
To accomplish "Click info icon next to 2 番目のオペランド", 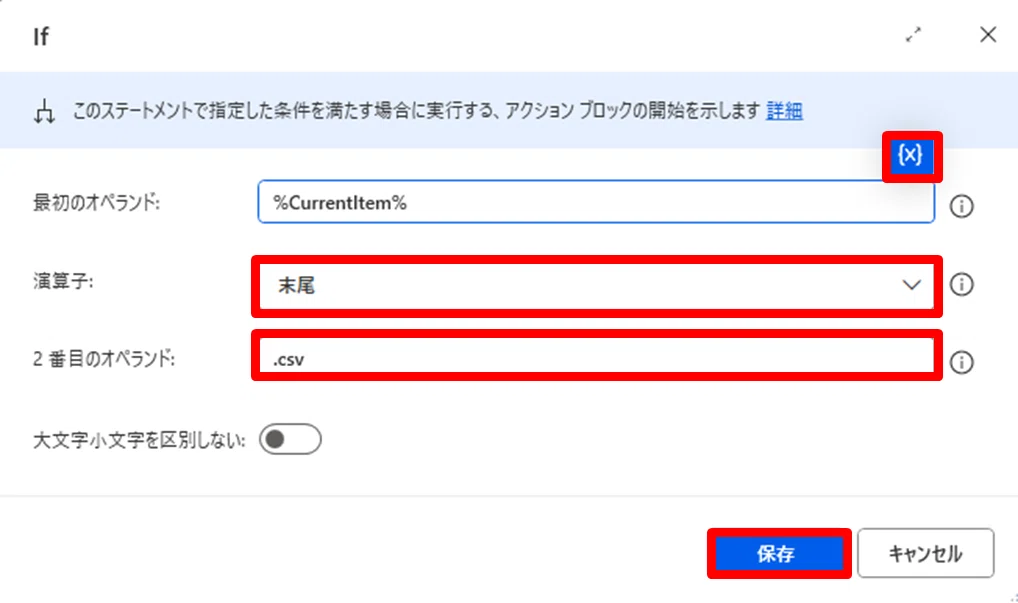I will 961,362.
